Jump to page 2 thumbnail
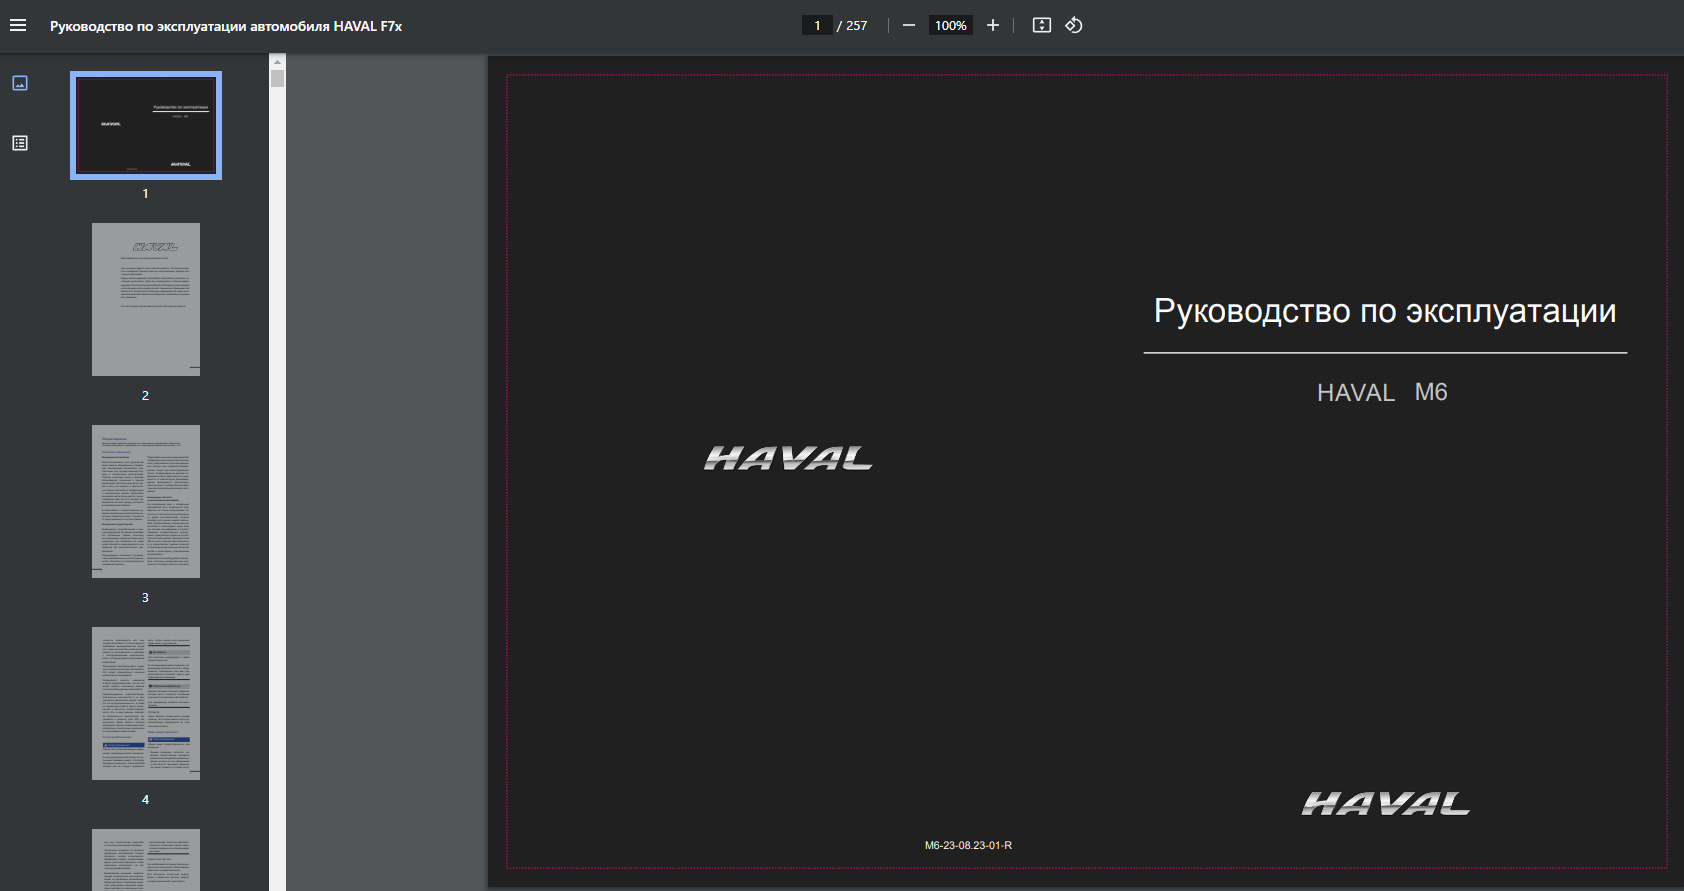 pos(146,299)
